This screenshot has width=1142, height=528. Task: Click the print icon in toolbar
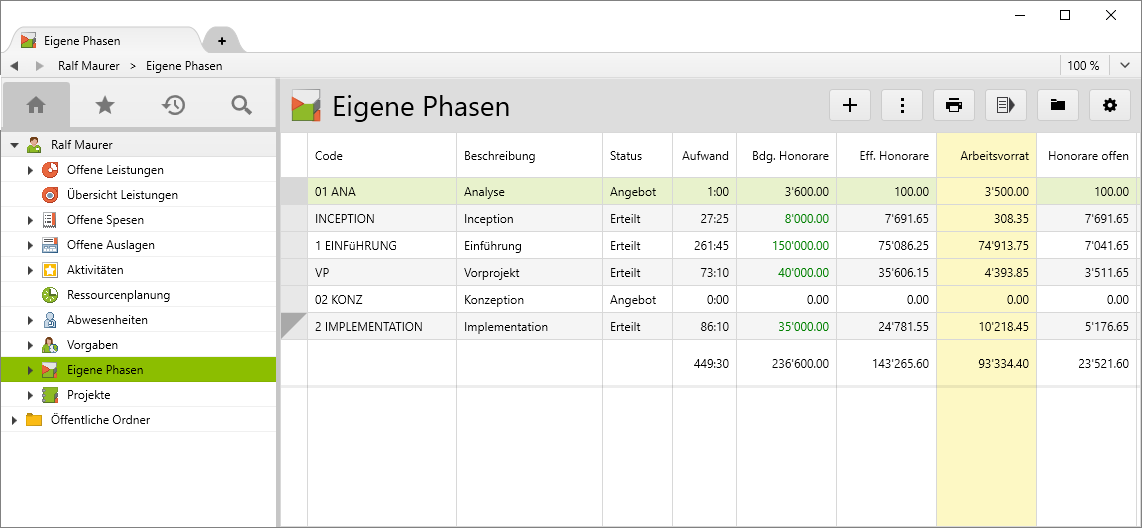[954, 105]
